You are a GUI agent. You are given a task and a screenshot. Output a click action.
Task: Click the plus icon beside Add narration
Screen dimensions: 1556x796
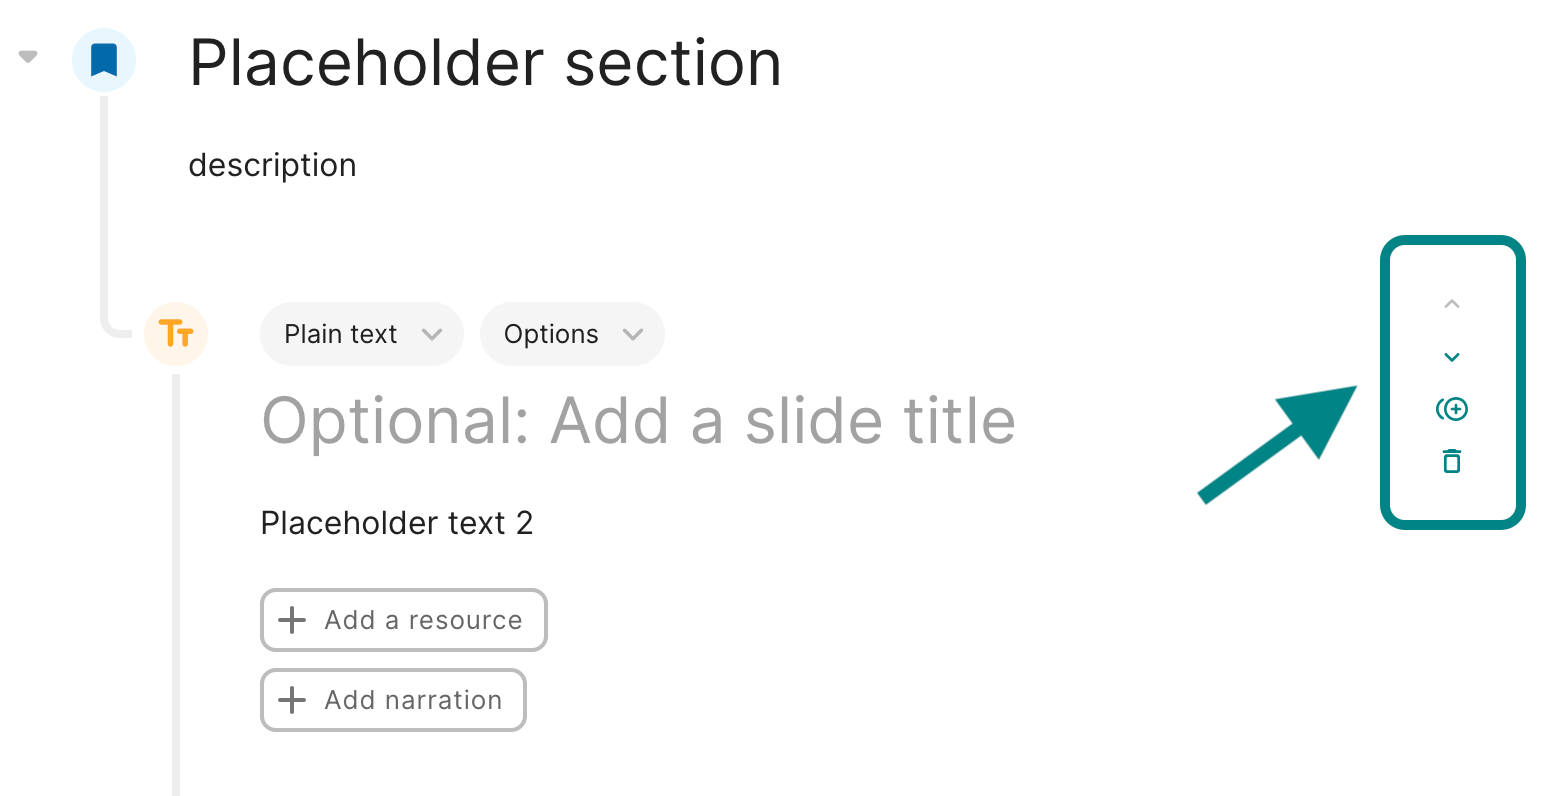tap(292, 700)
